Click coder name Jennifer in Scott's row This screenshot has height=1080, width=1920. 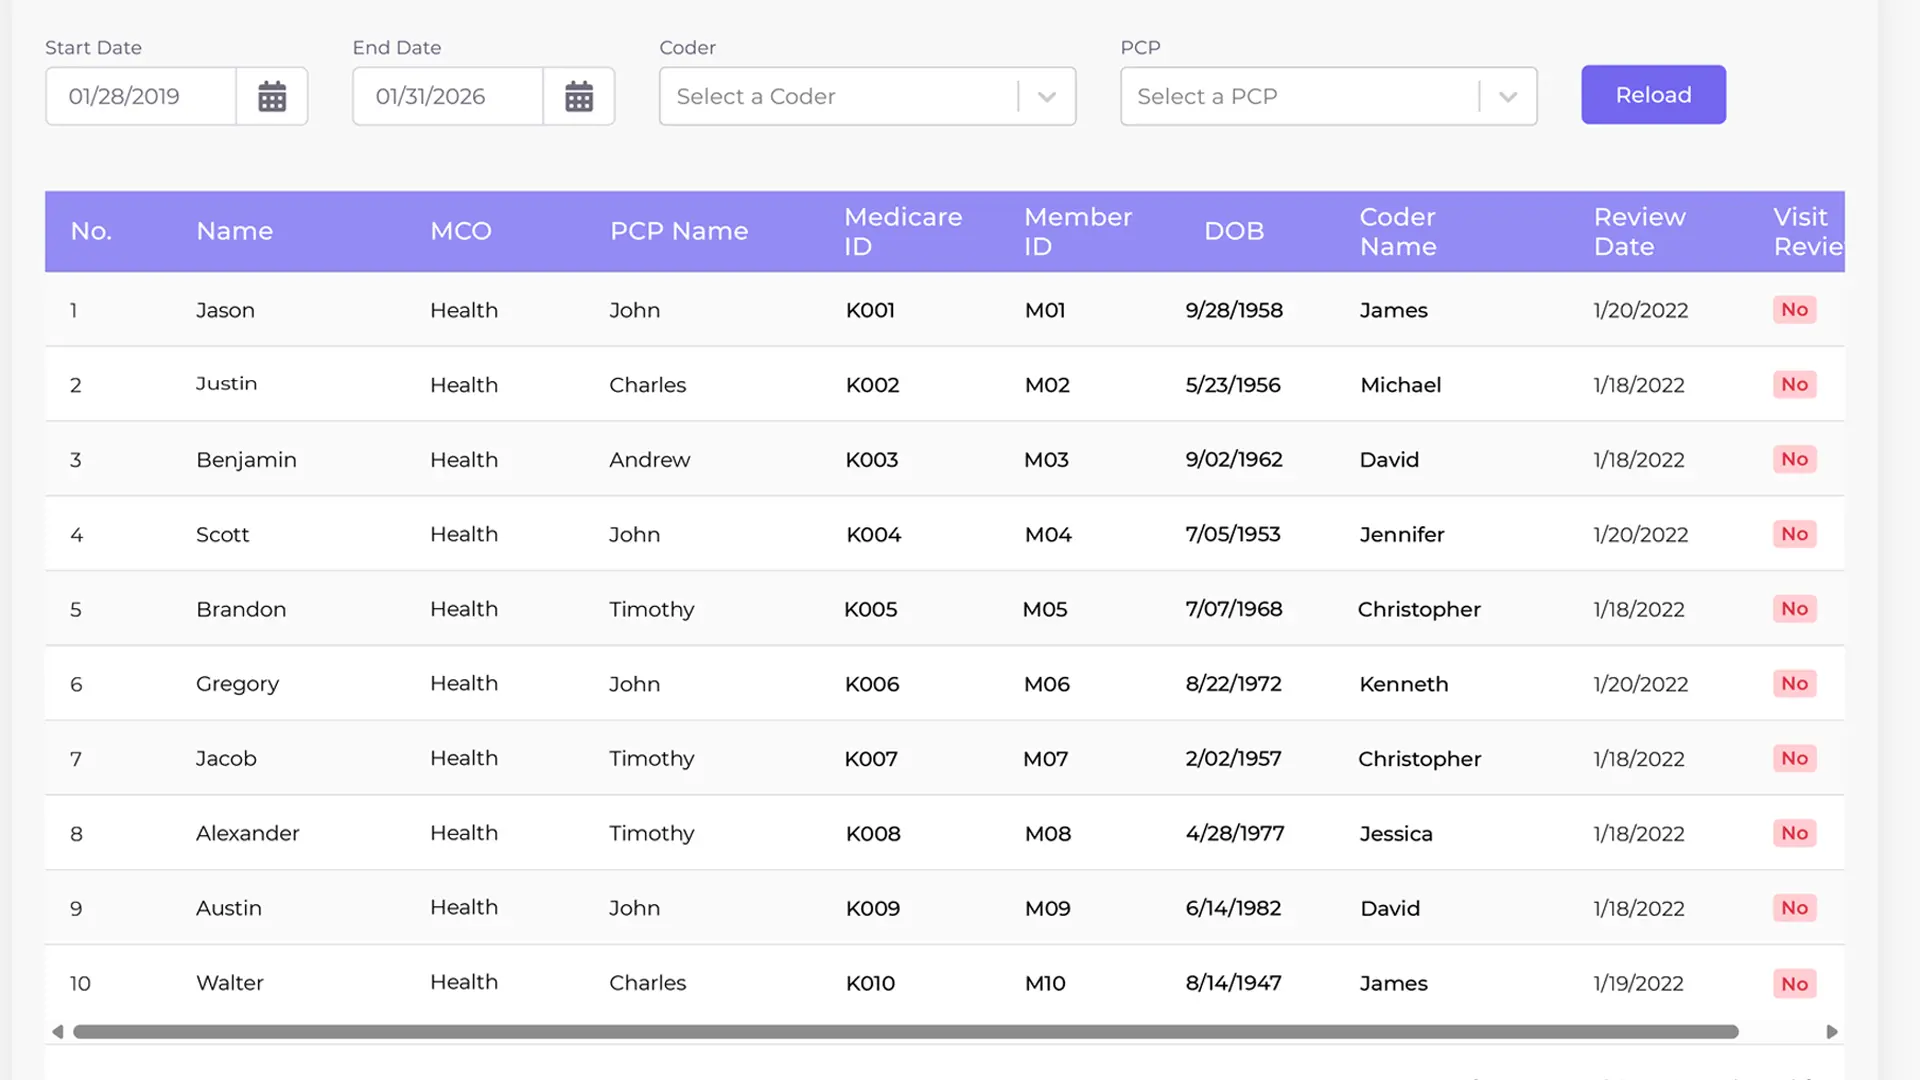tap(1401, 535)
